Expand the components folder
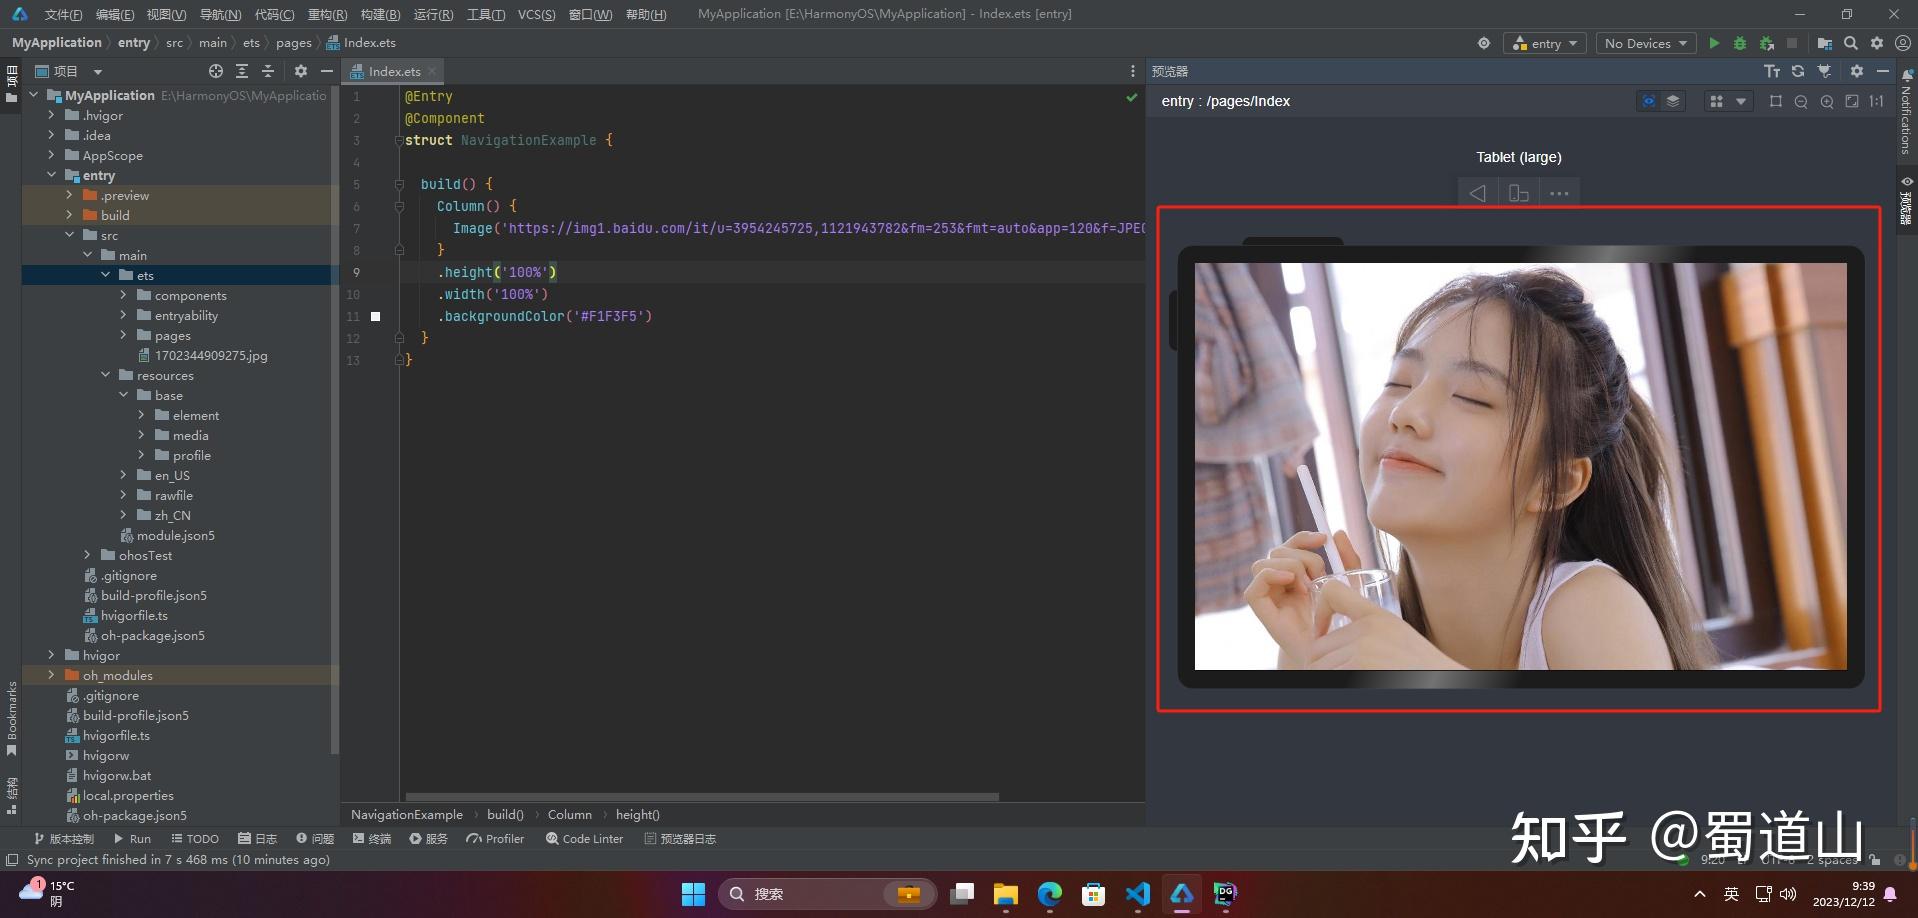Viewport: 1918px width, 918px height. (x=123, y=295)
